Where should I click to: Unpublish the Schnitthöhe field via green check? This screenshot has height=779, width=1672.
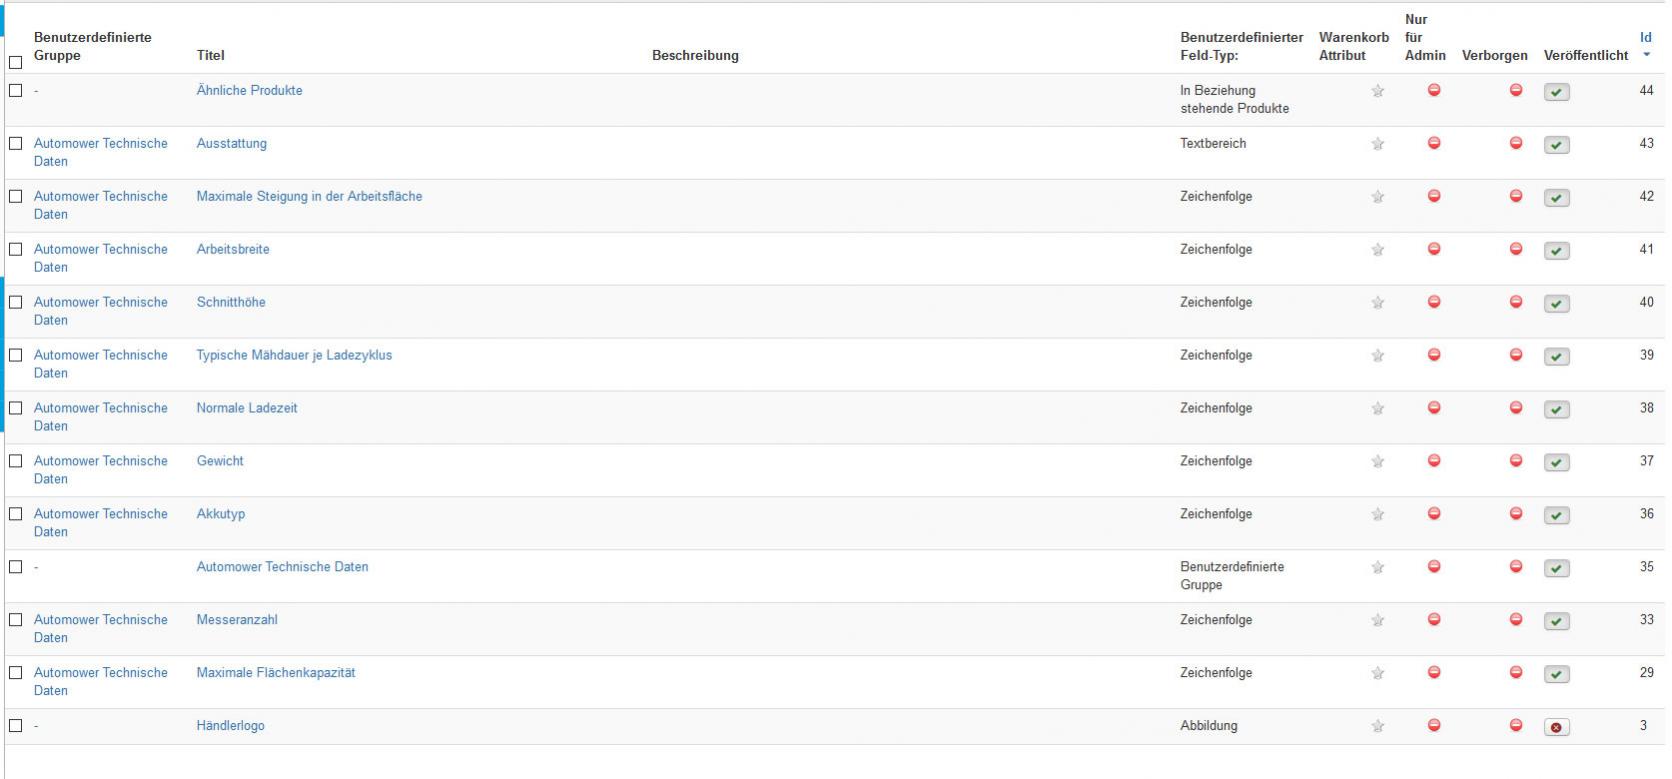pyautogui.click(x=1556, y=303)
